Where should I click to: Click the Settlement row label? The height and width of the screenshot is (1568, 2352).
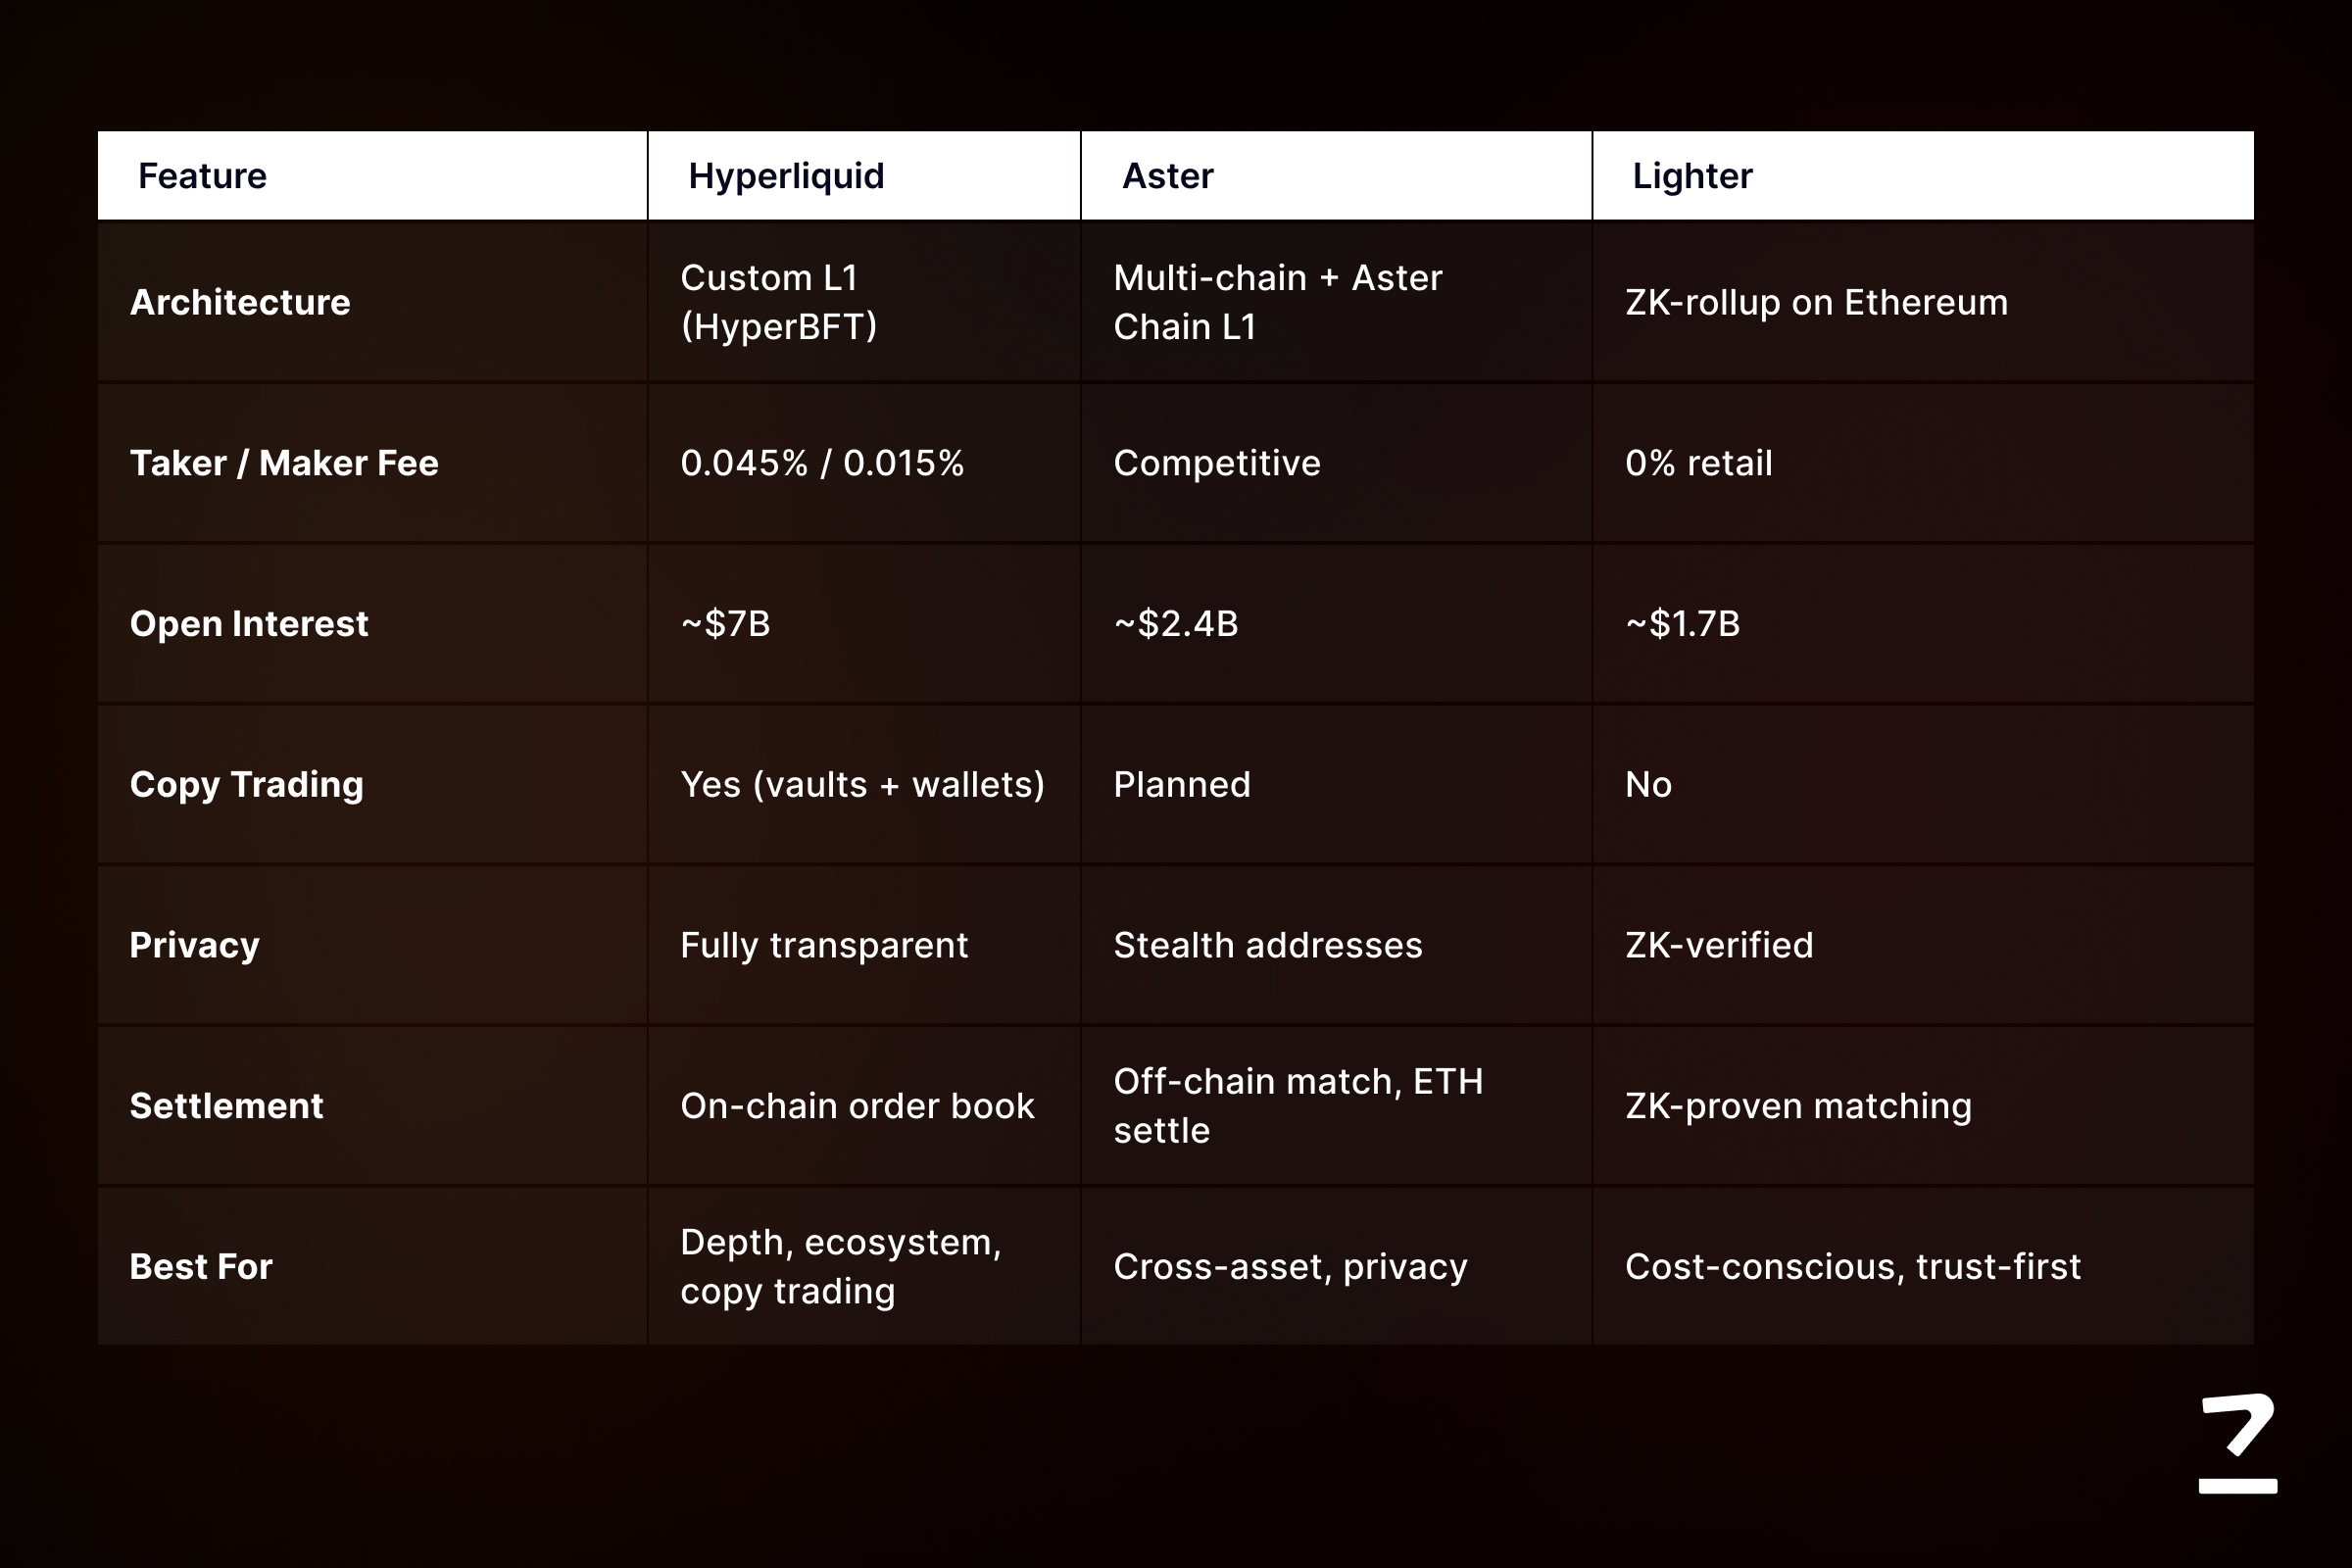click(226, 1106)
